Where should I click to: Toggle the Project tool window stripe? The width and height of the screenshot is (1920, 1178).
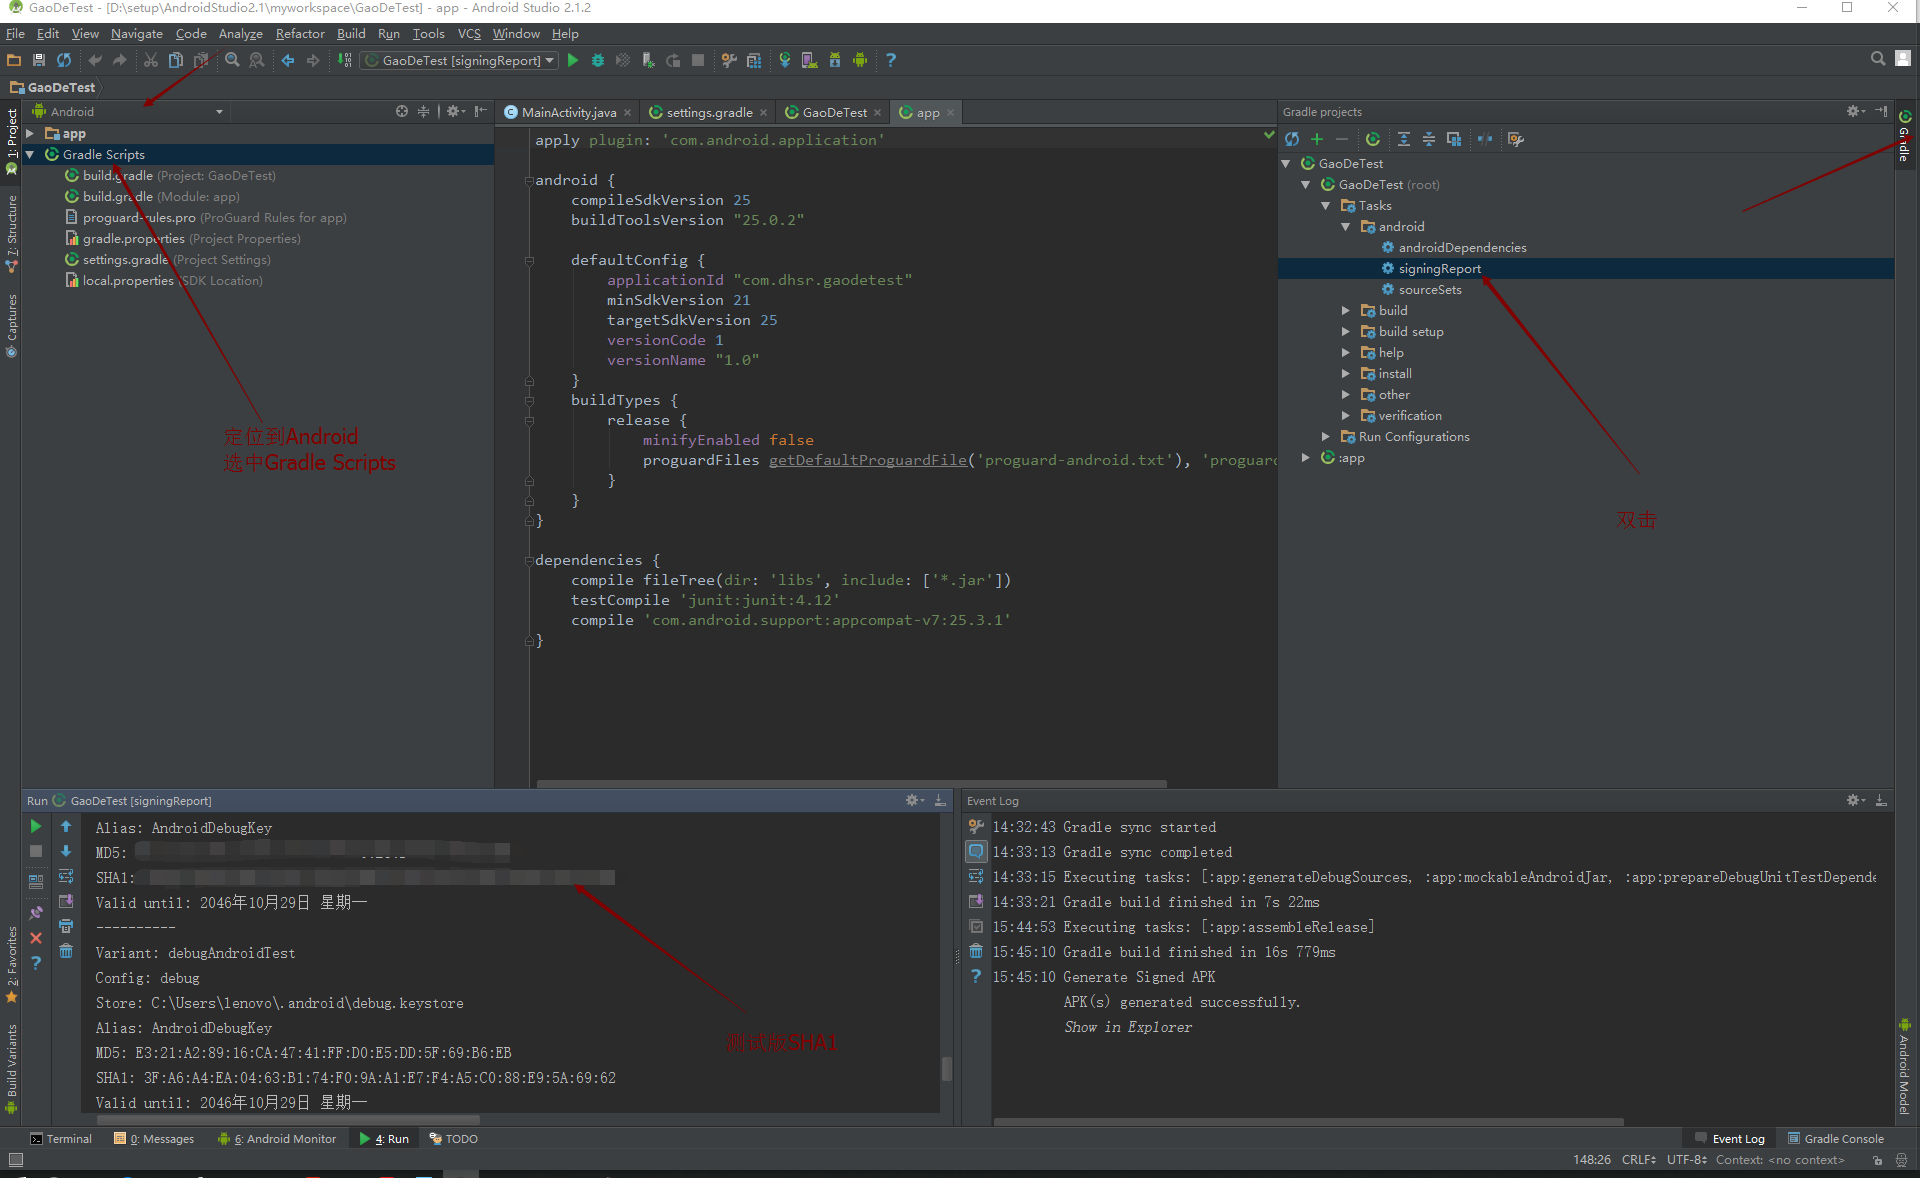pos(11,140)
